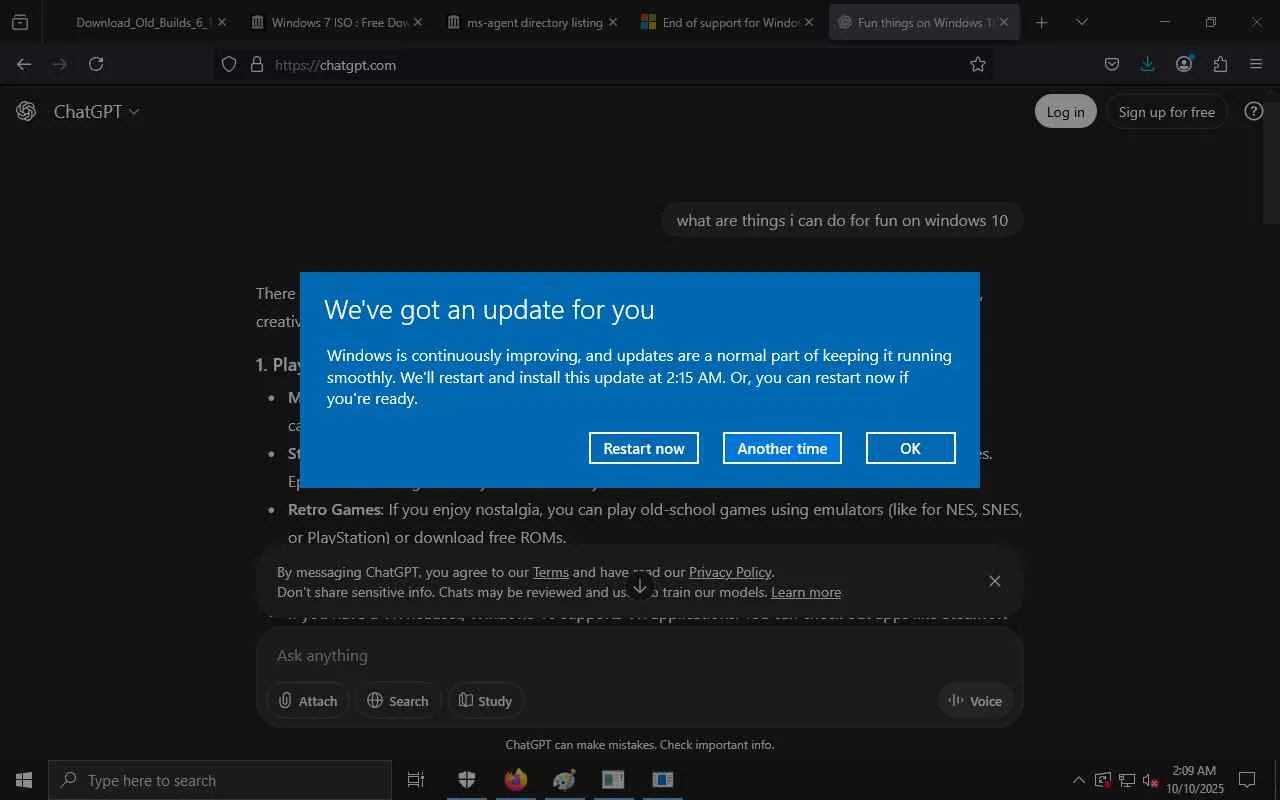1280x800 pixels.
Task: Show hidden system tray icons
Action: point(1078,780)
